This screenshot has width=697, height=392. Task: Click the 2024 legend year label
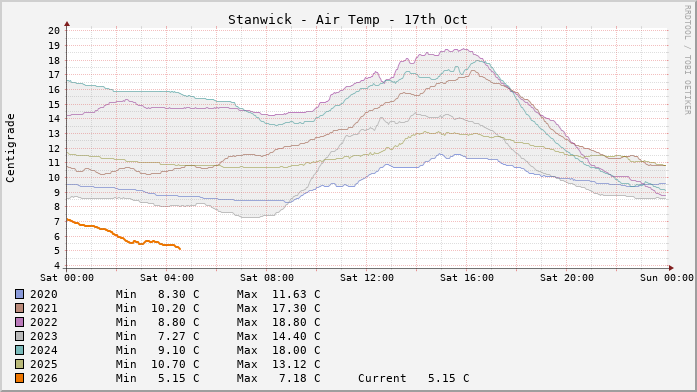44,350
